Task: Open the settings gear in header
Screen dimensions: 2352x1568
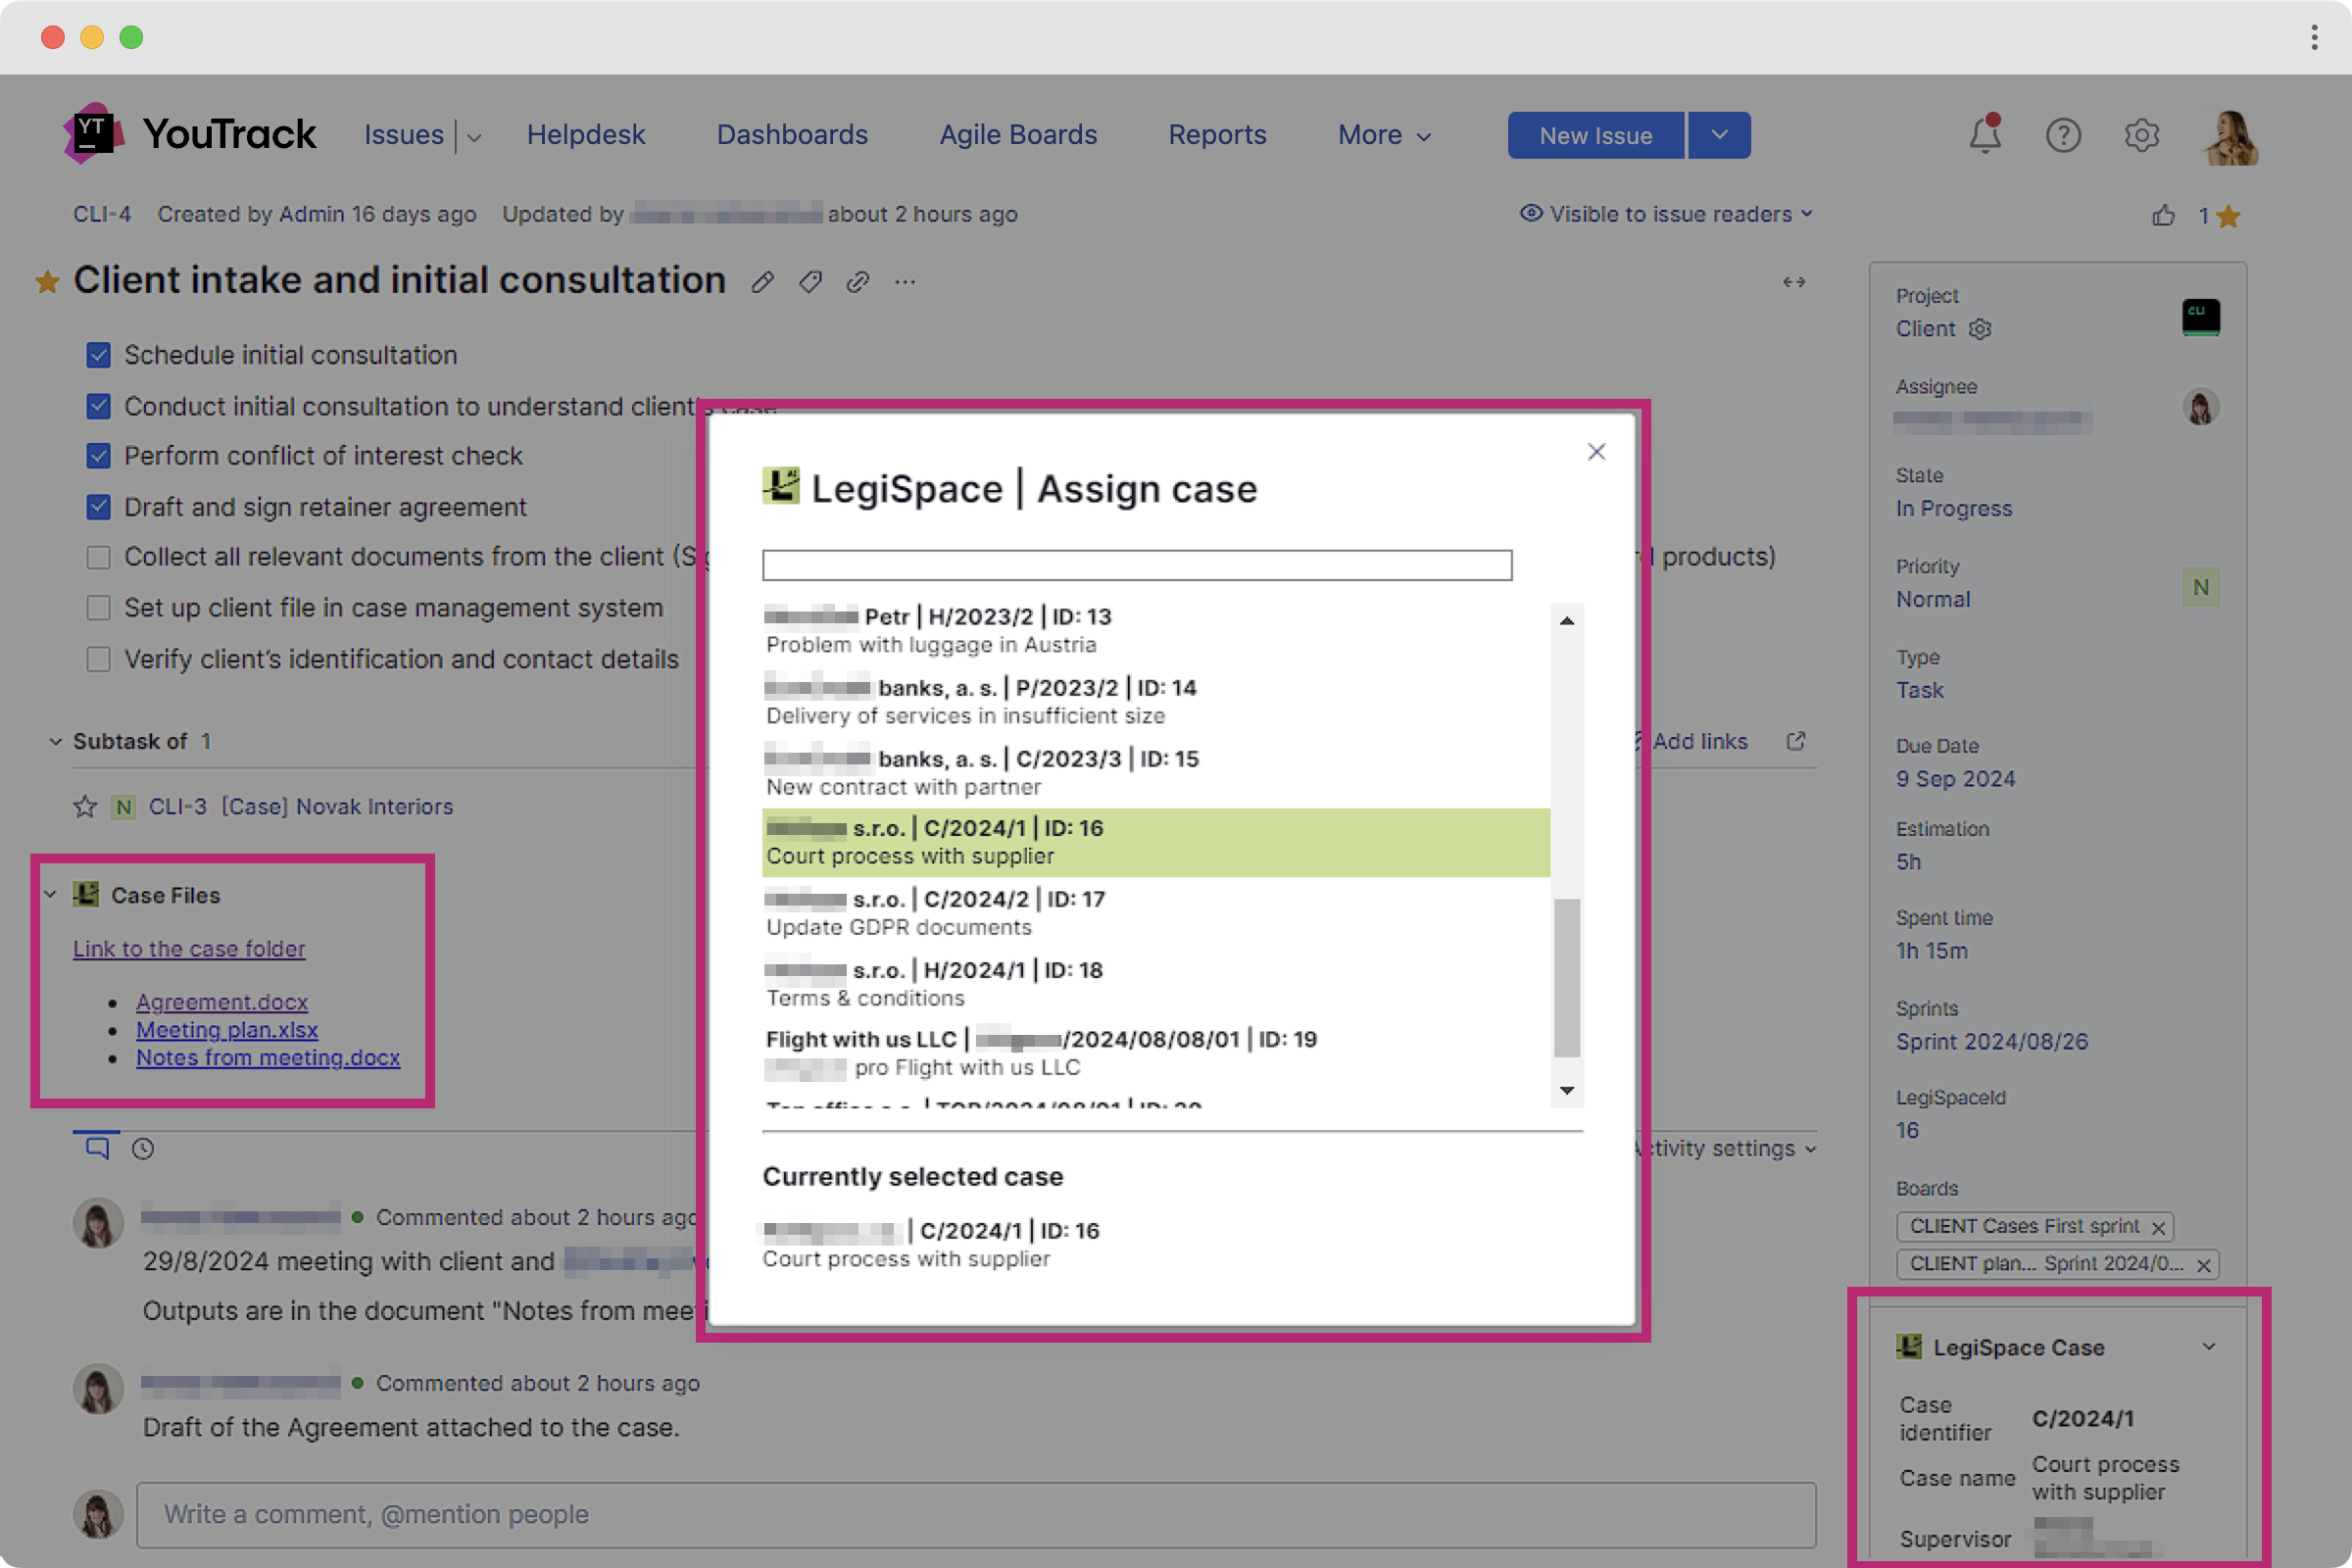Action: pos(2141,135)
